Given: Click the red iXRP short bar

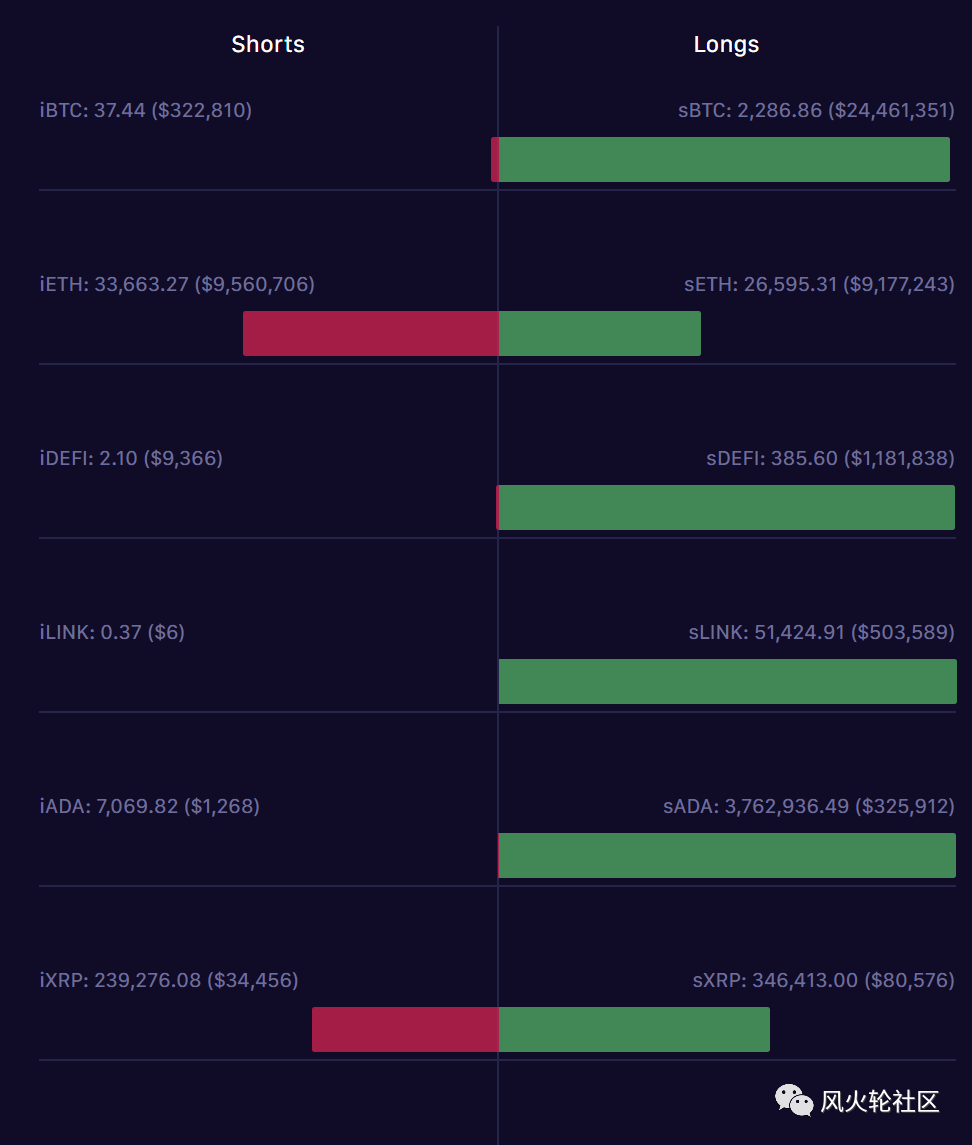Looking at the screenshot, I should [x=405, y=1030].
